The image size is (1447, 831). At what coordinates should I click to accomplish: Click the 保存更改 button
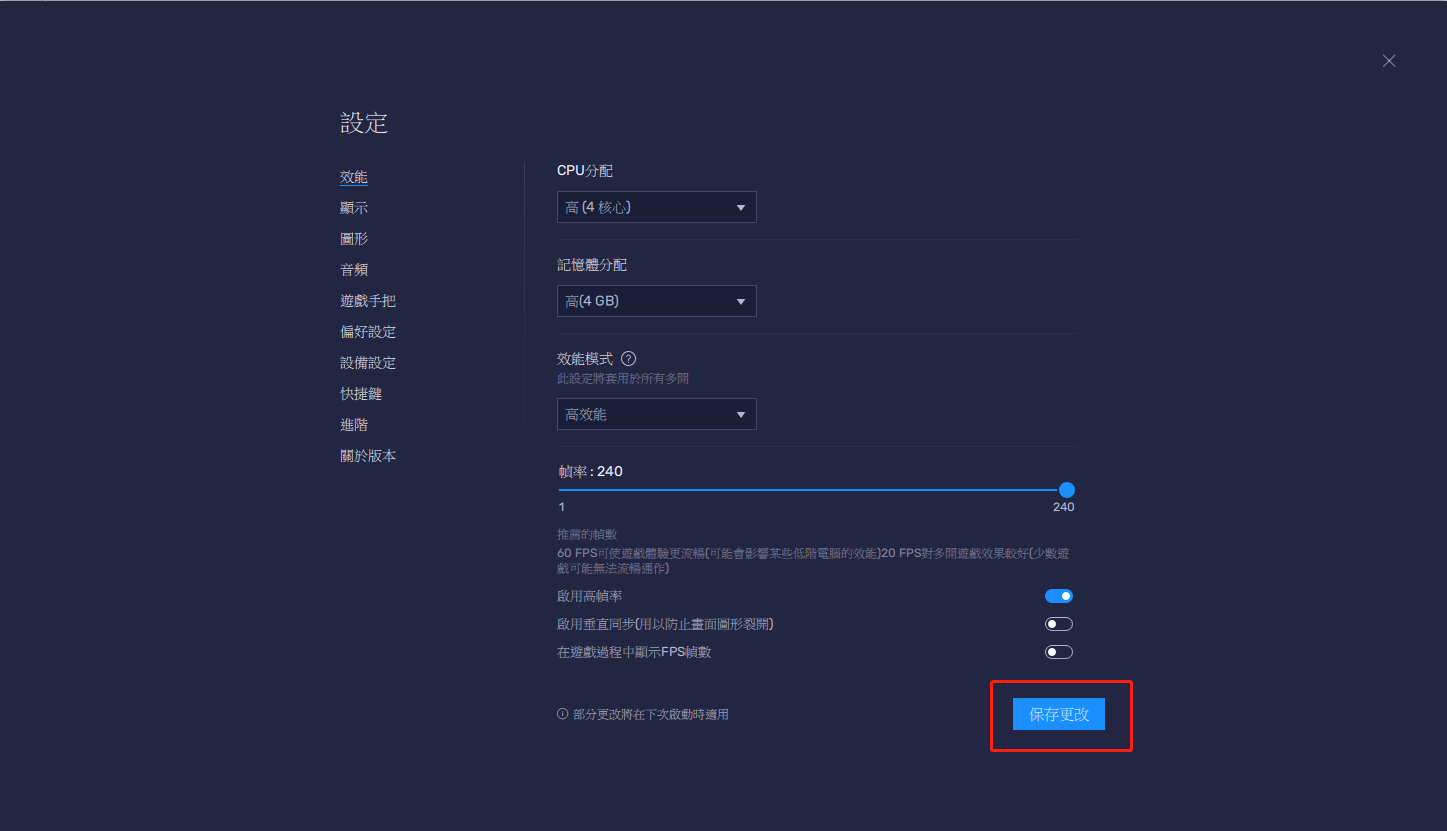click(x=1059, y=714)
